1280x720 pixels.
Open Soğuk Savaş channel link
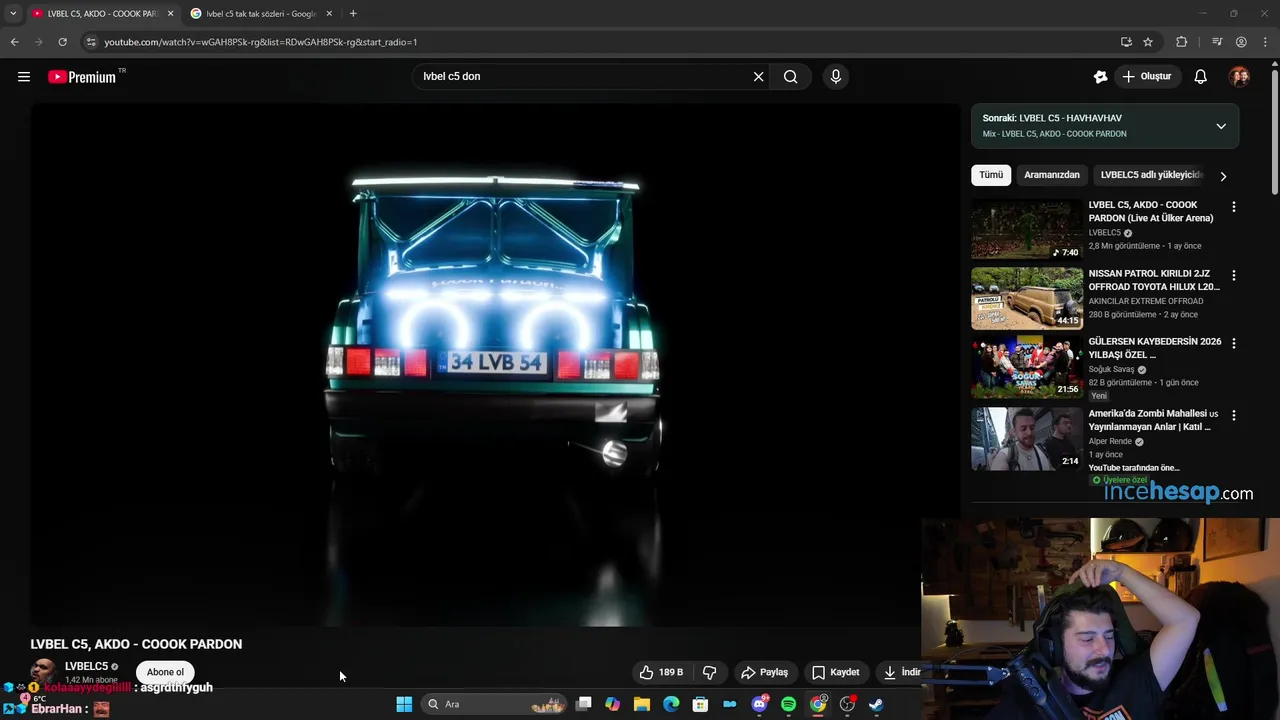[x=1111, y=369]
